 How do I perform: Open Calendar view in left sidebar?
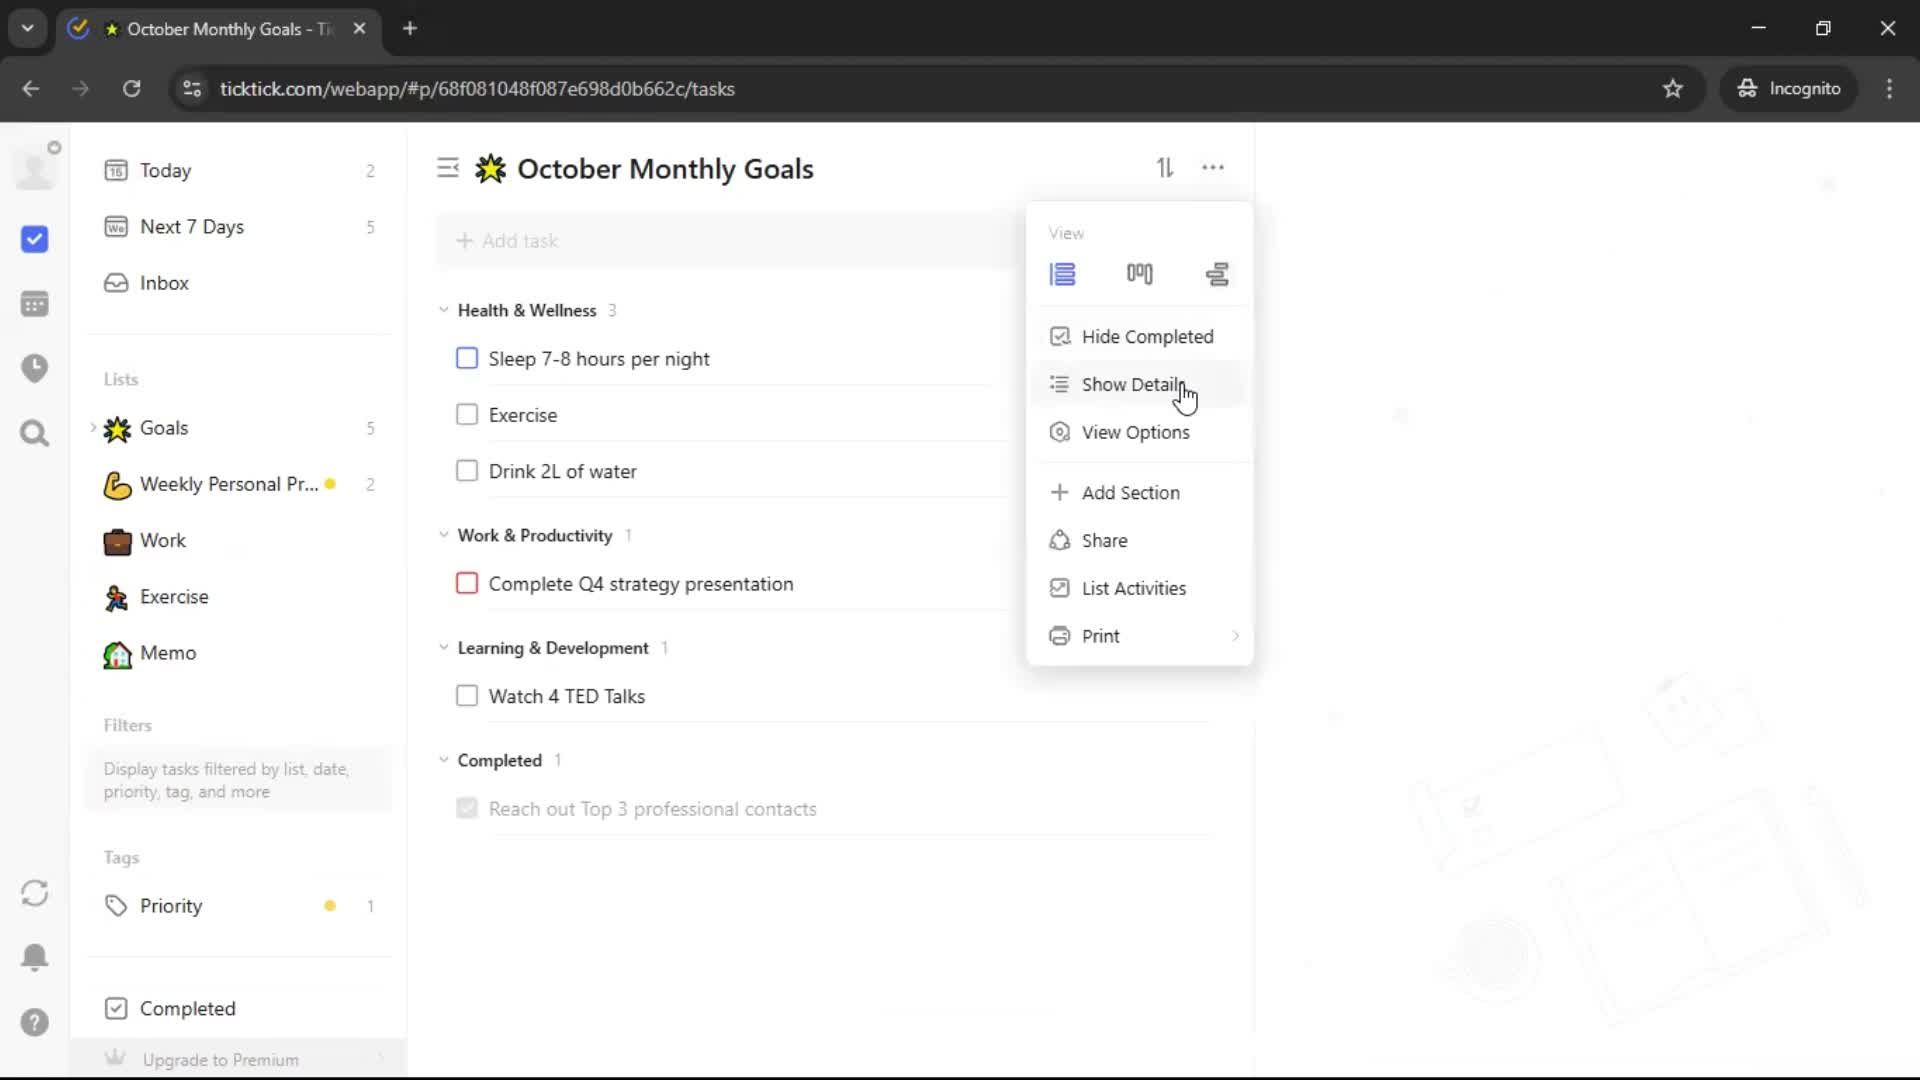coord(35,304)
